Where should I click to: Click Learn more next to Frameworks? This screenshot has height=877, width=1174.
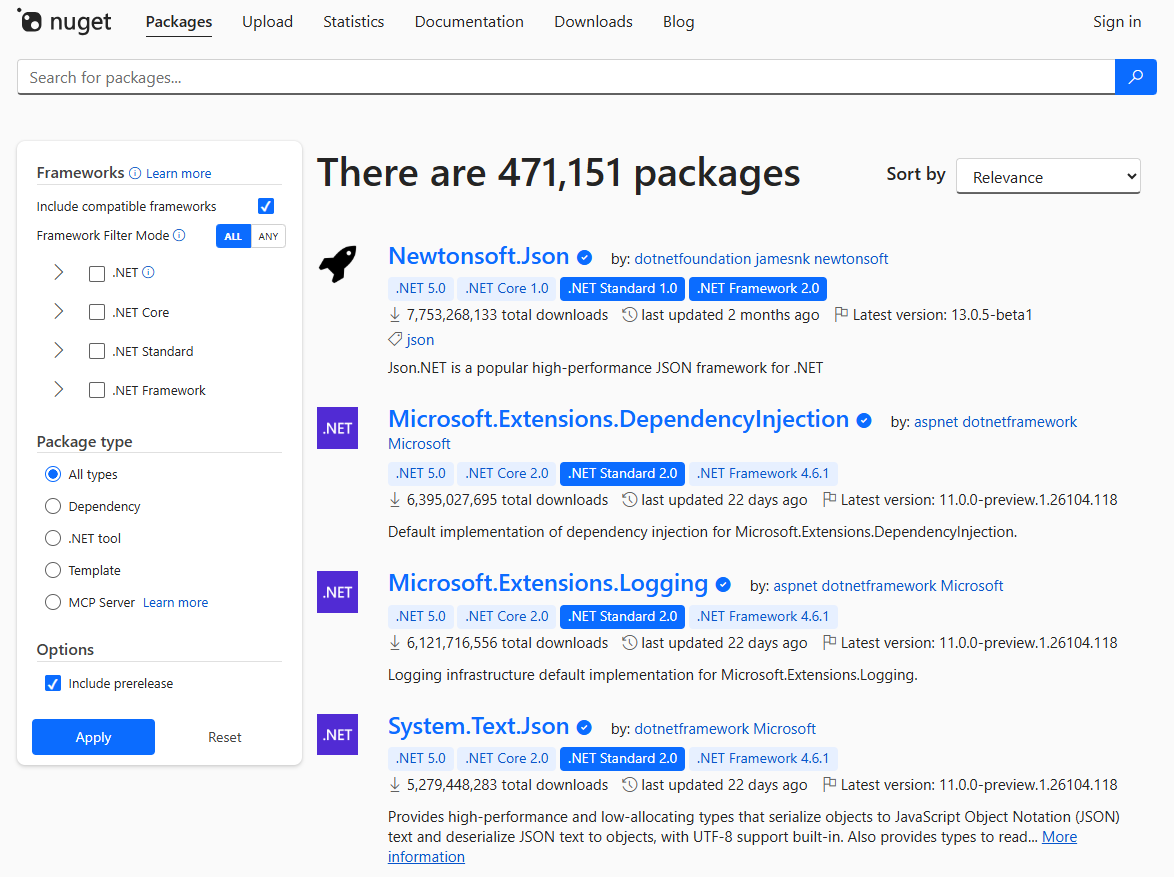coord(178,173)
